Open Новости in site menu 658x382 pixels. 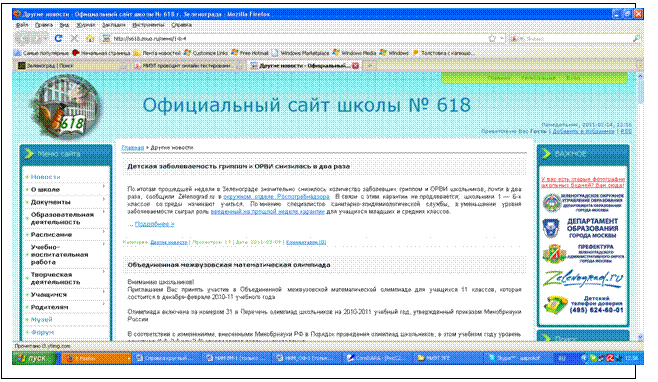pyautogui.click(x=45, y=177)
